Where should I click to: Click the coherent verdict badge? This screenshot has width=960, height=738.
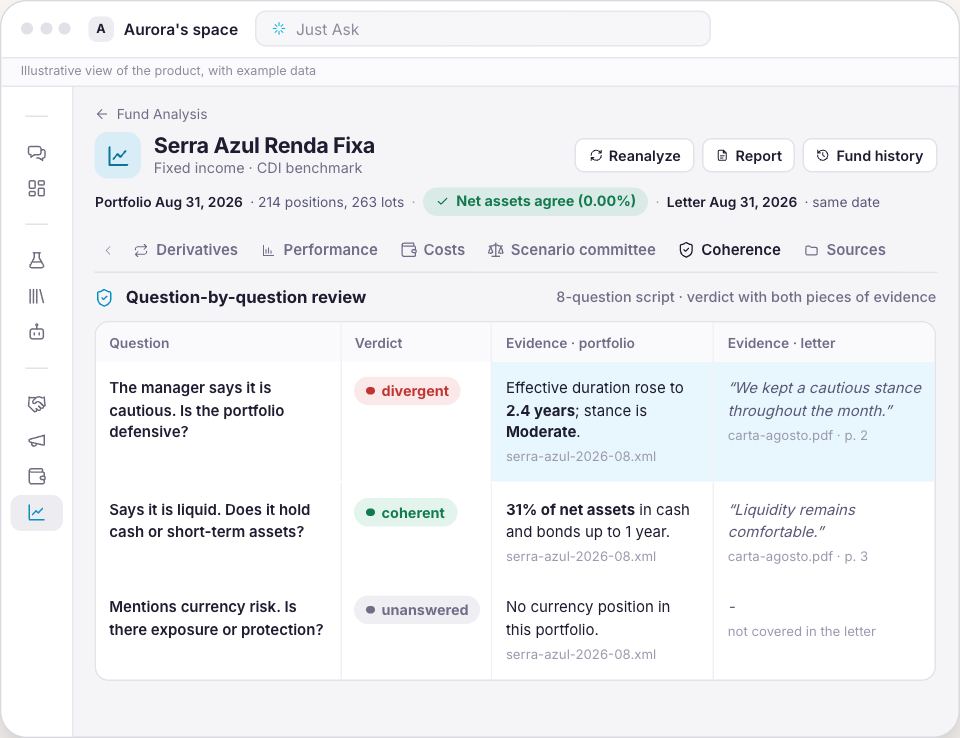pyautogui.click(x=405, y=513)
